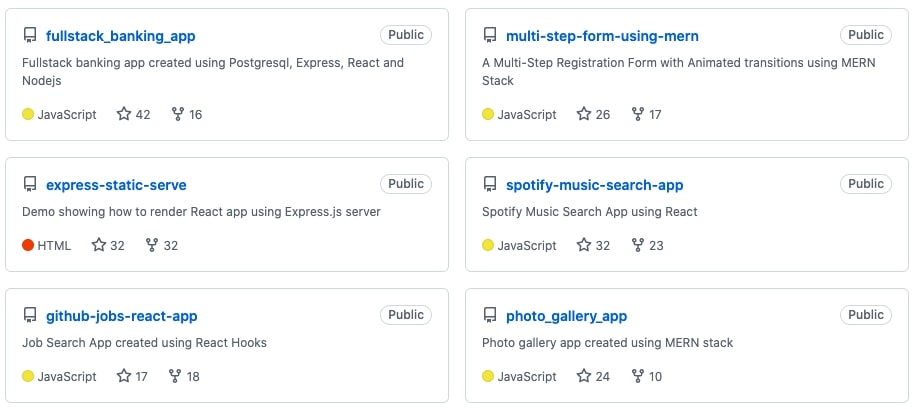Open the fullstack_banking_app repository link

121,36
